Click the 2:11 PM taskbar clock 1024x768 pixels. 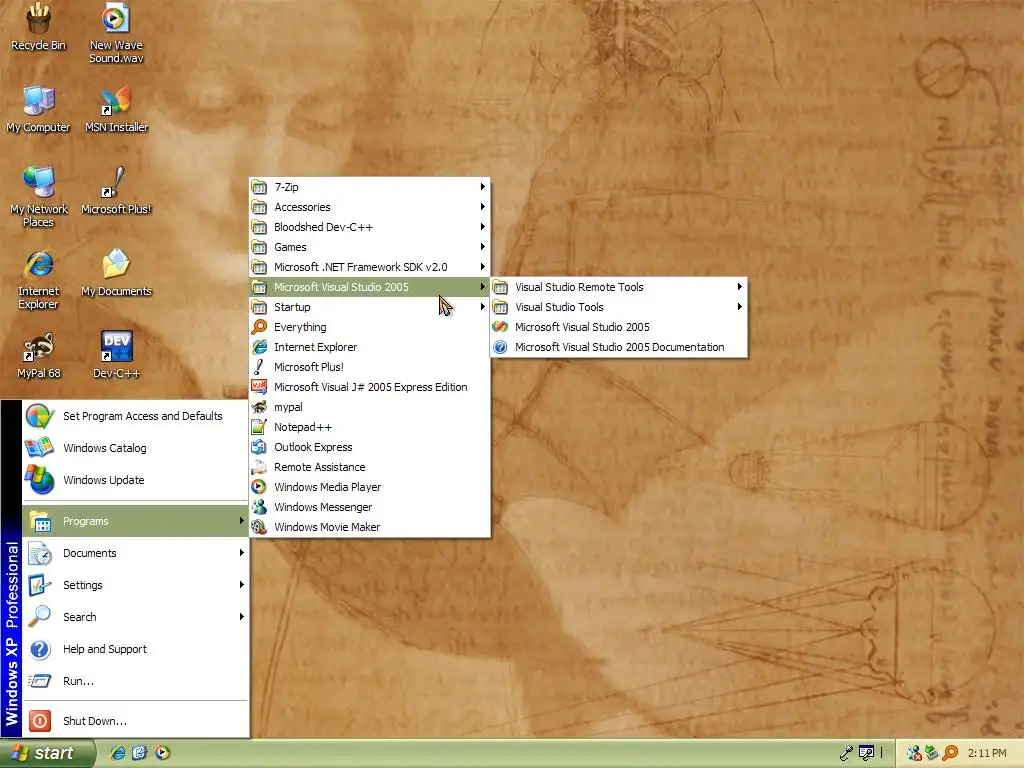tap(987, 753)
